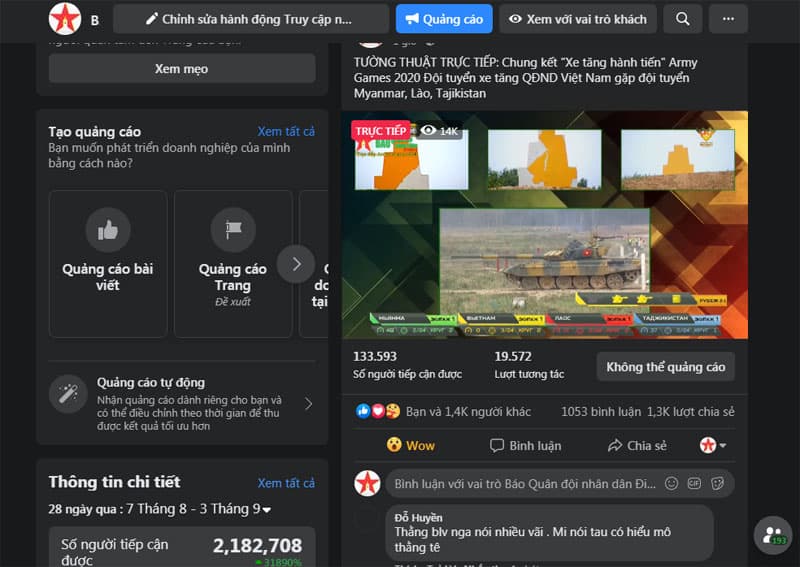Toggle the Wow reaction on the post
Viewport: 800px width, 567px height.
click(411, 446)
